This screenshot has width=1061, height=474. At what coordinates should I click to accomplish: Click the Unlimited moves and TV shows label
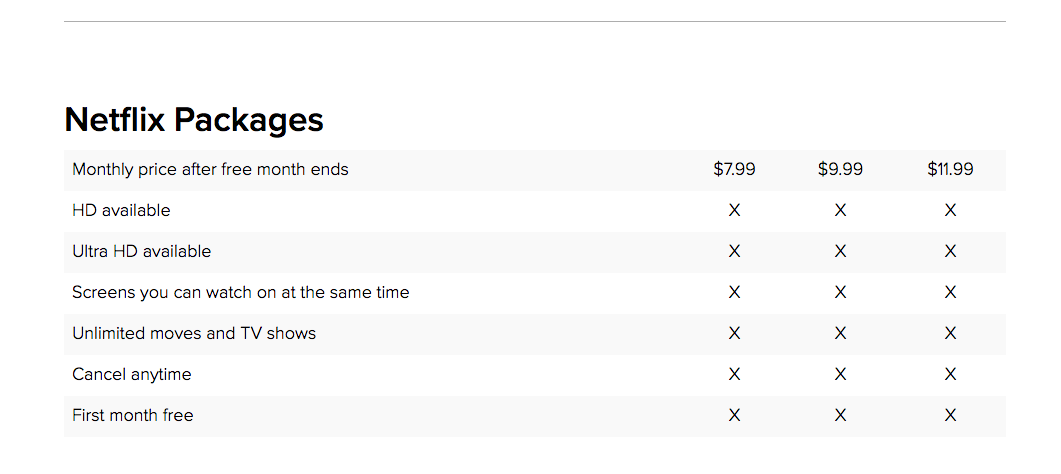pos(194,333)
